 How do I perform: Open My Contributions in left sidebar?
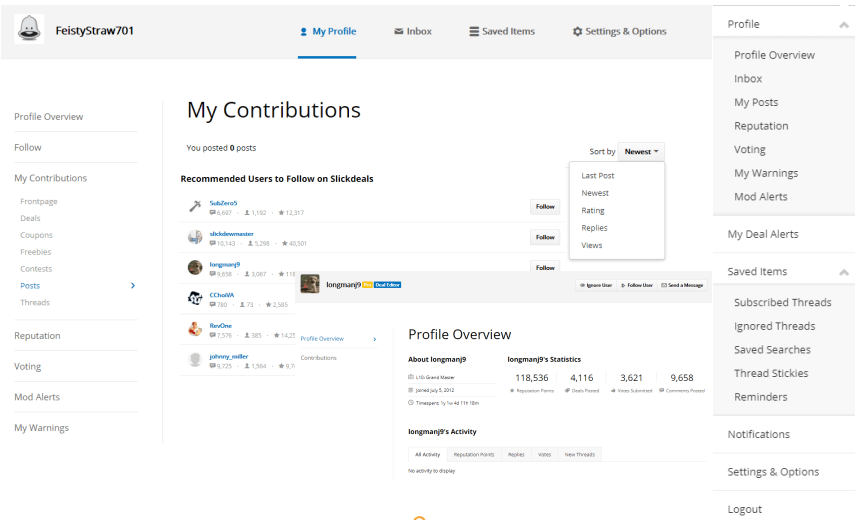tap(50, 178)
